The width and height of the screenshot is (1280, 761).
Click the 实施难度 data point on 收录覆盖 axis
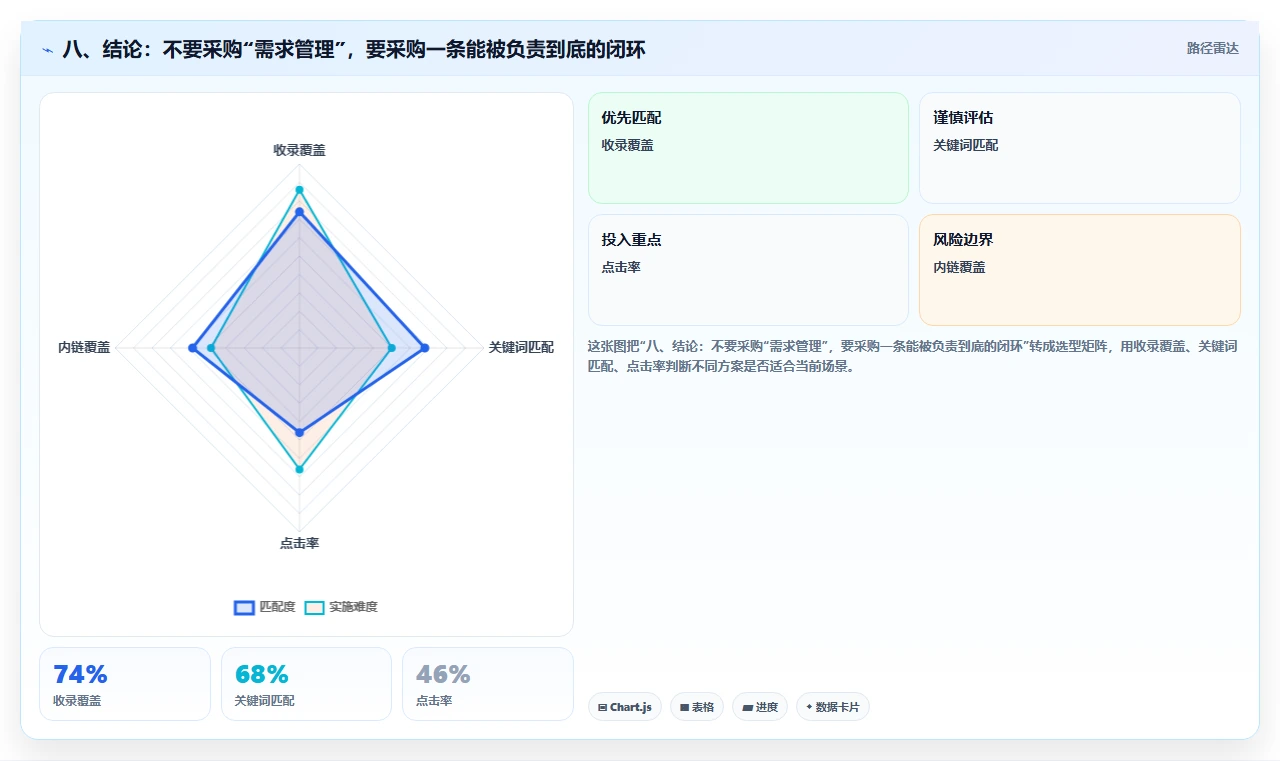click(x=299, y=190)
